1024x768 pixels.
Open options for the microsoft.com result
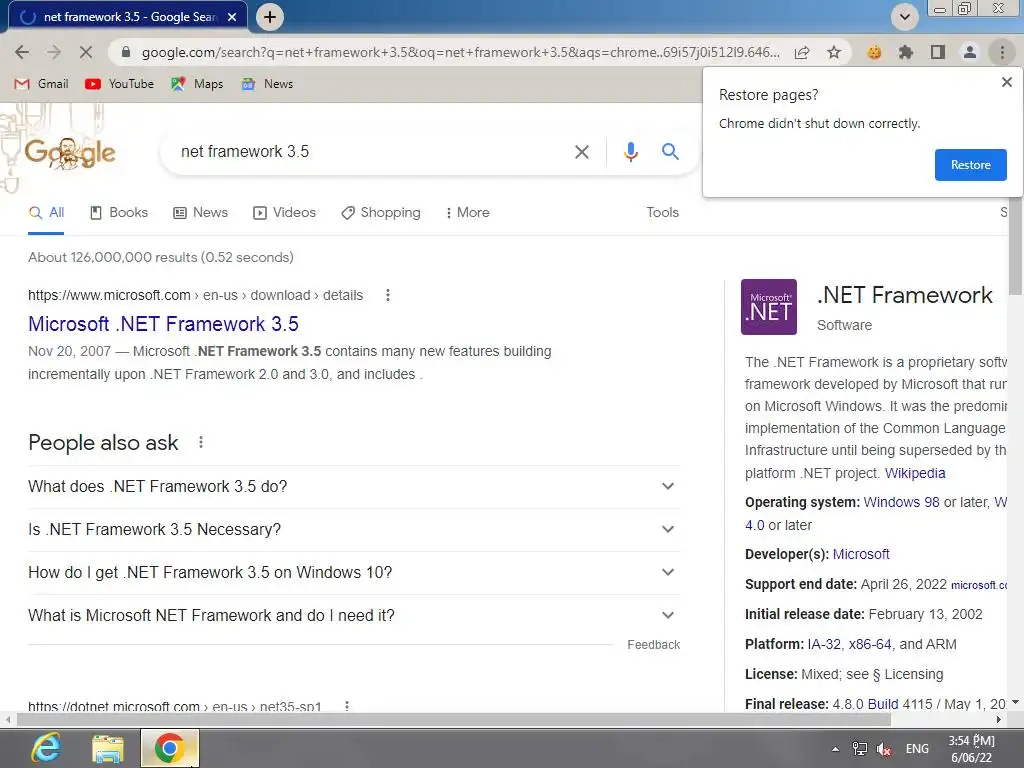388,295
